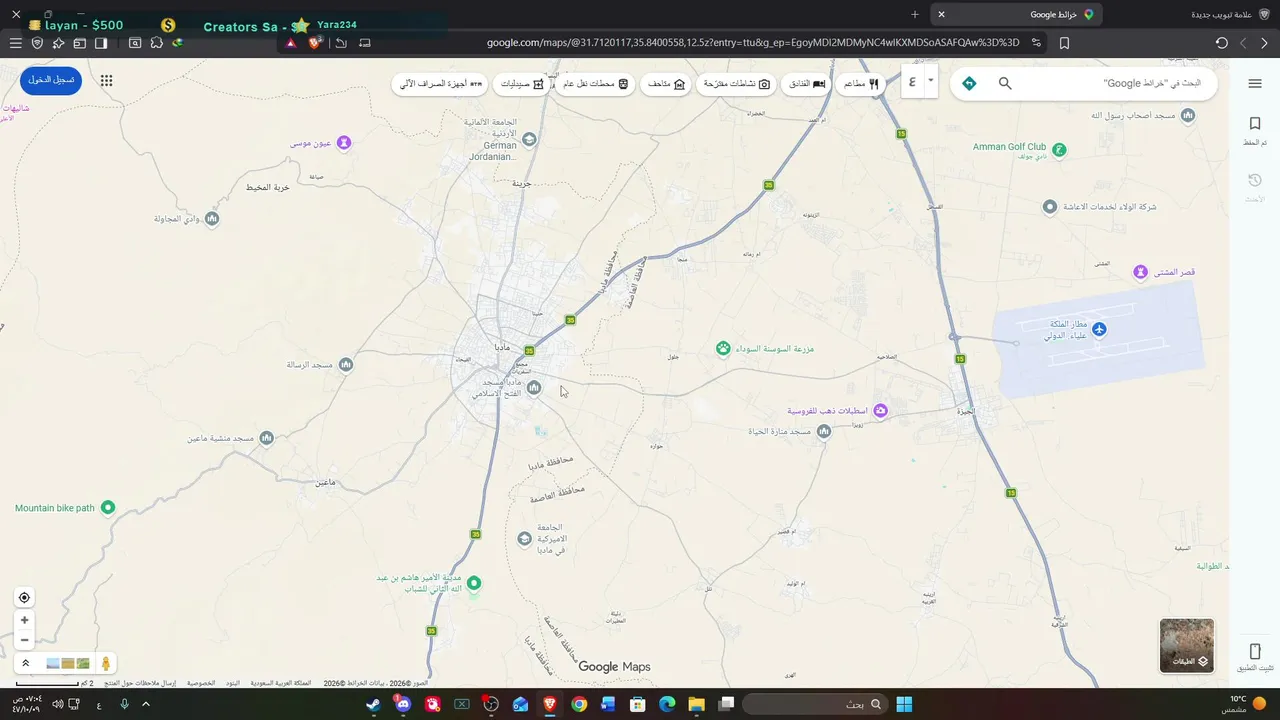1280x720 pixels.
Task: Click Manshiyat Ma'in mosque marker
Action: click(266, 438)
